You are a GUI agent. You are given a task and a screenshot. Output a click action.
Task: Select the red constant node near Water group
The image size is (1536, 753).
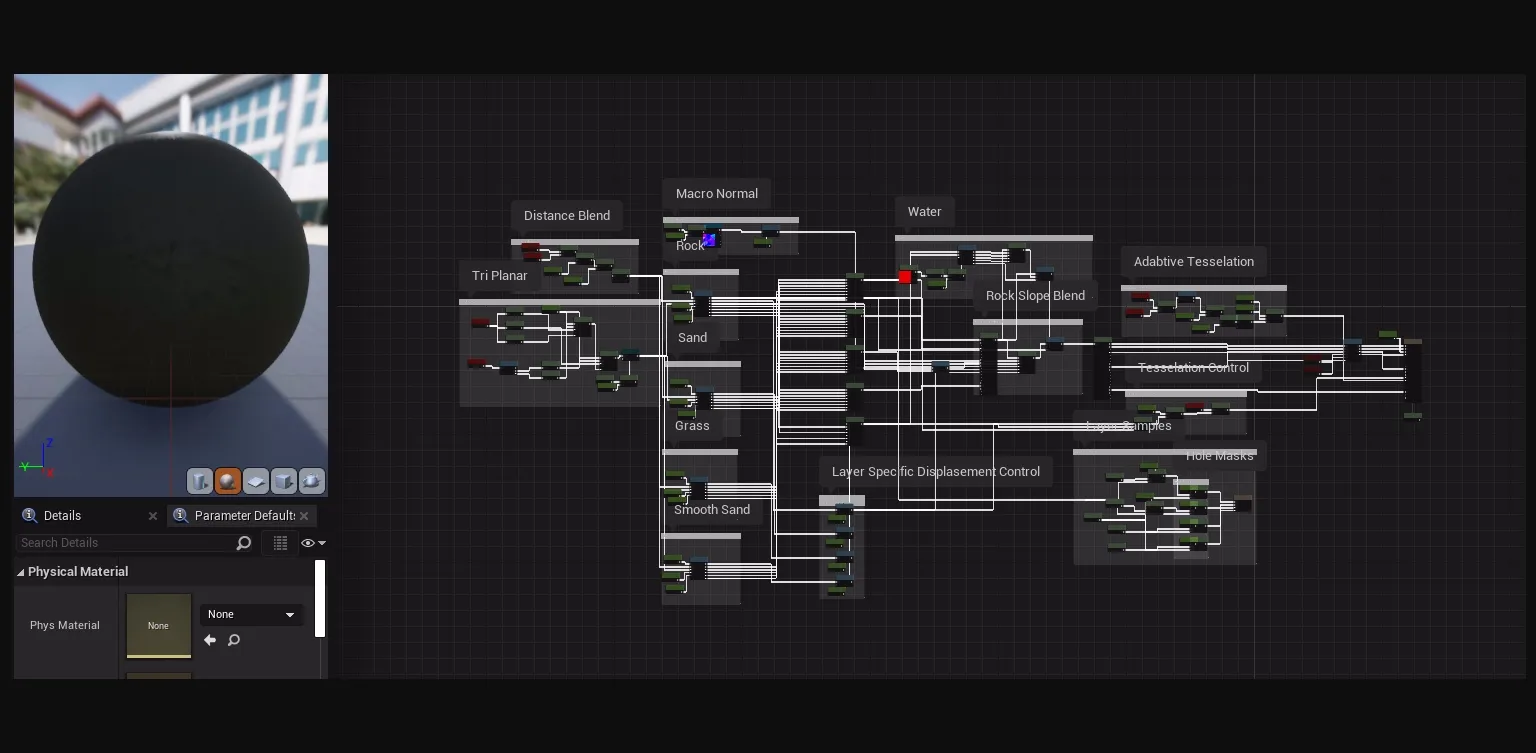(904, 276)
